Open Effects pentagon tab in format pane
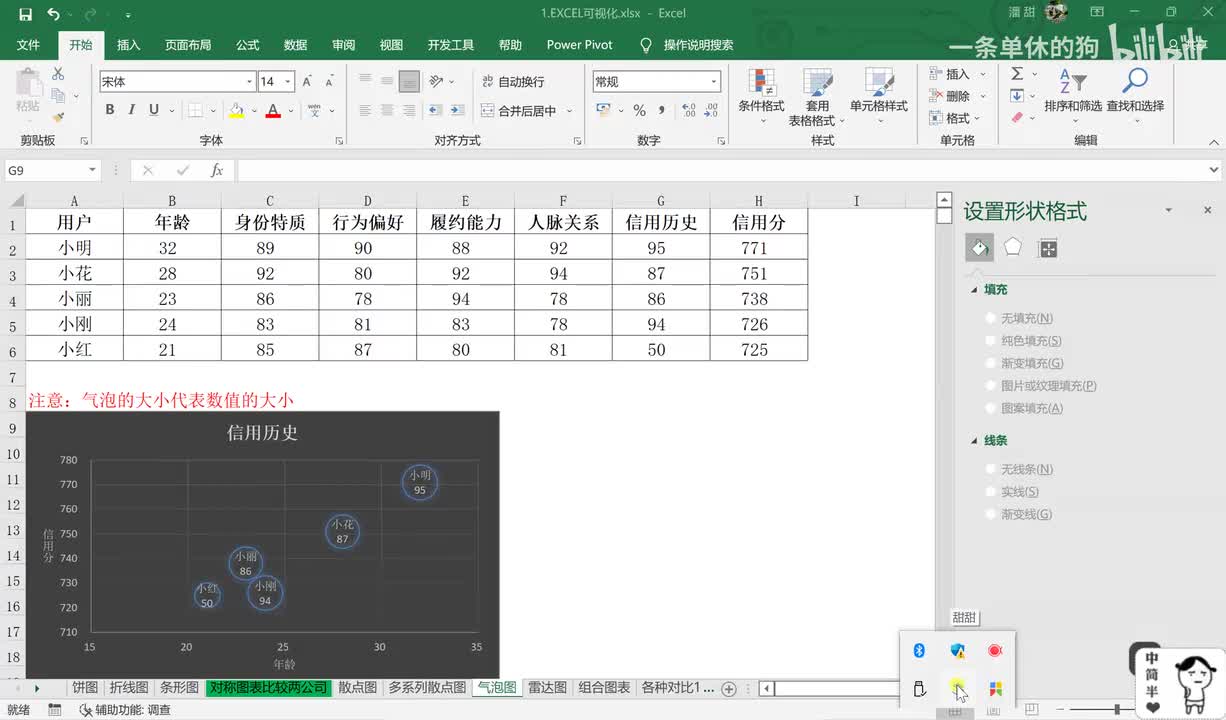The width and height of the screenshot is (1226, 720). [x=1013, y=248]
